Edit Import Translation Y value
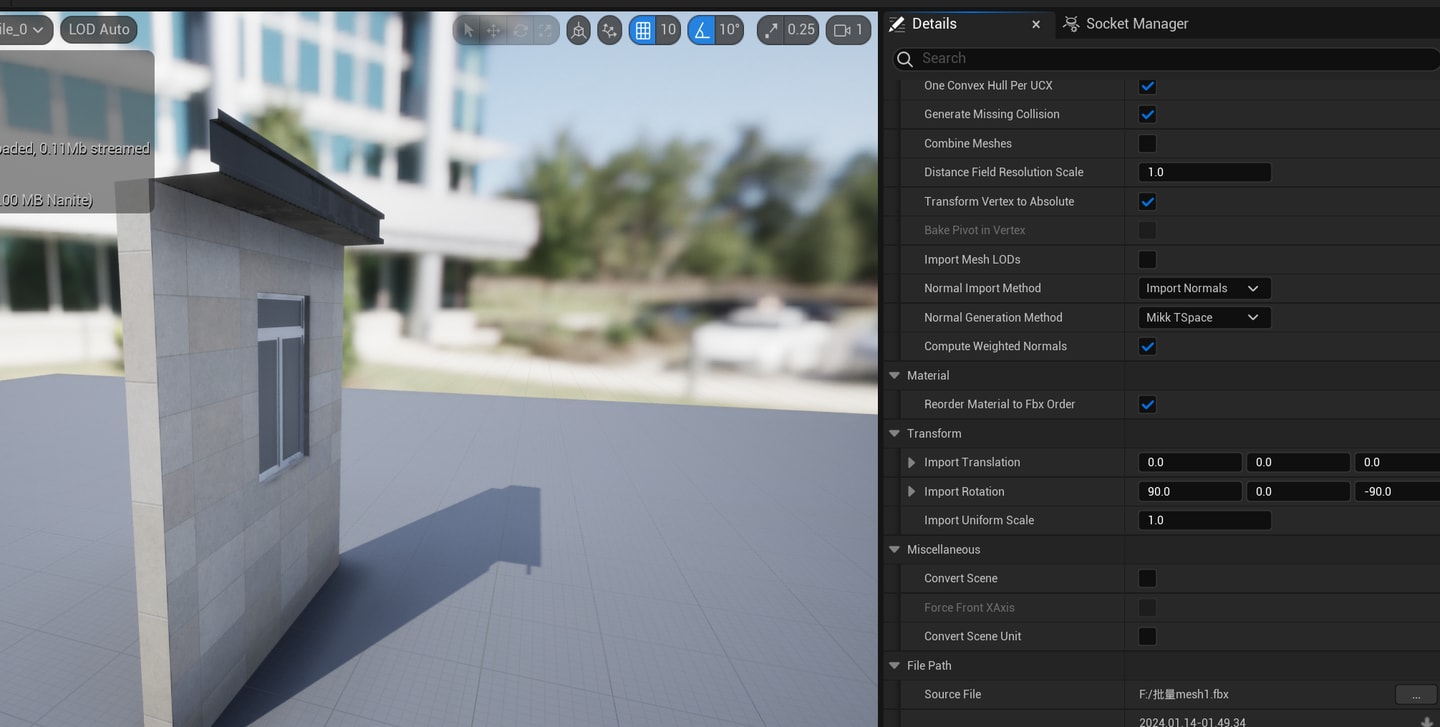 pos(1298,462)
